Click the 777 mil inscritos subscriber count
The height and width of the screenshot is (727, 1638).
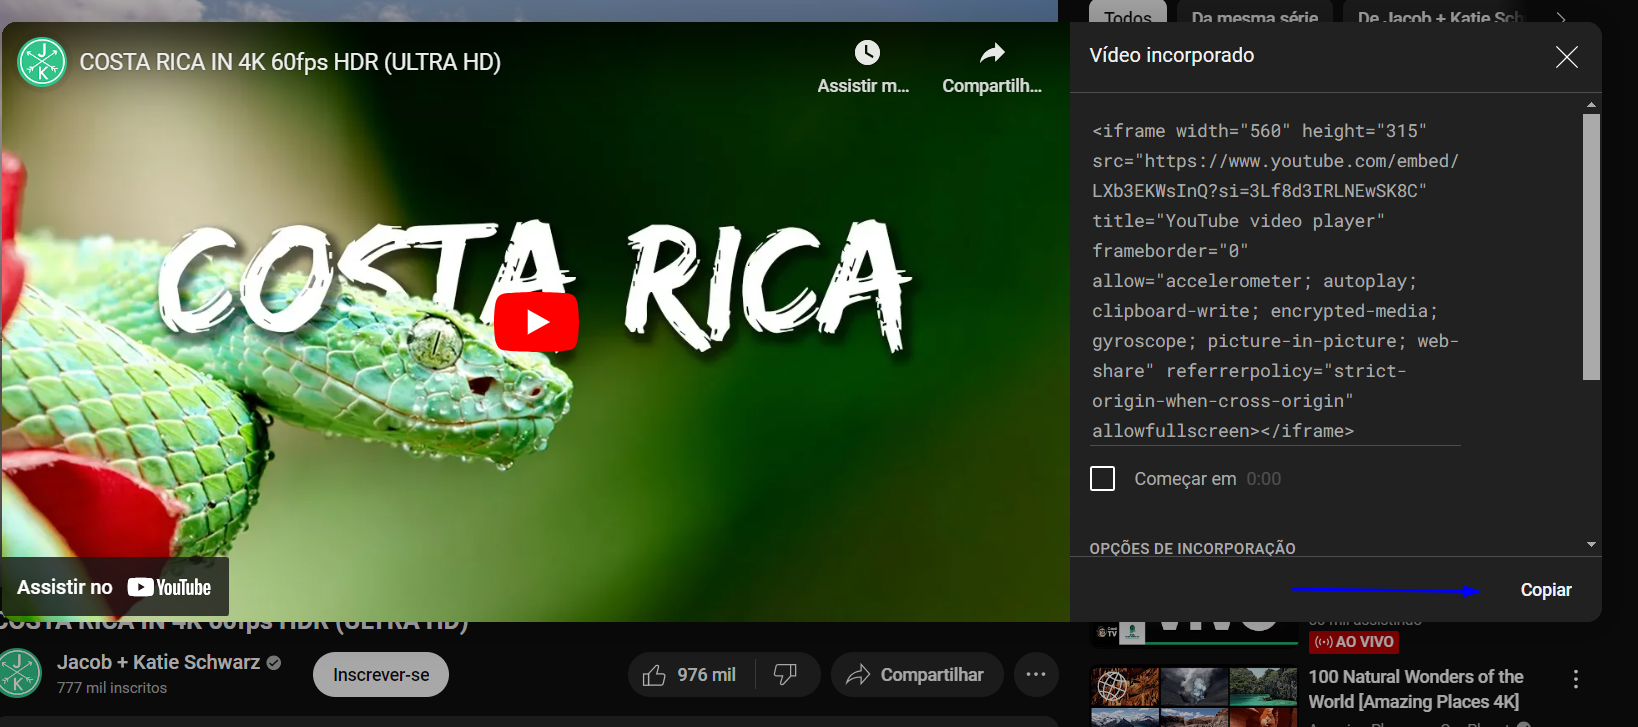[x=112, y=688]
